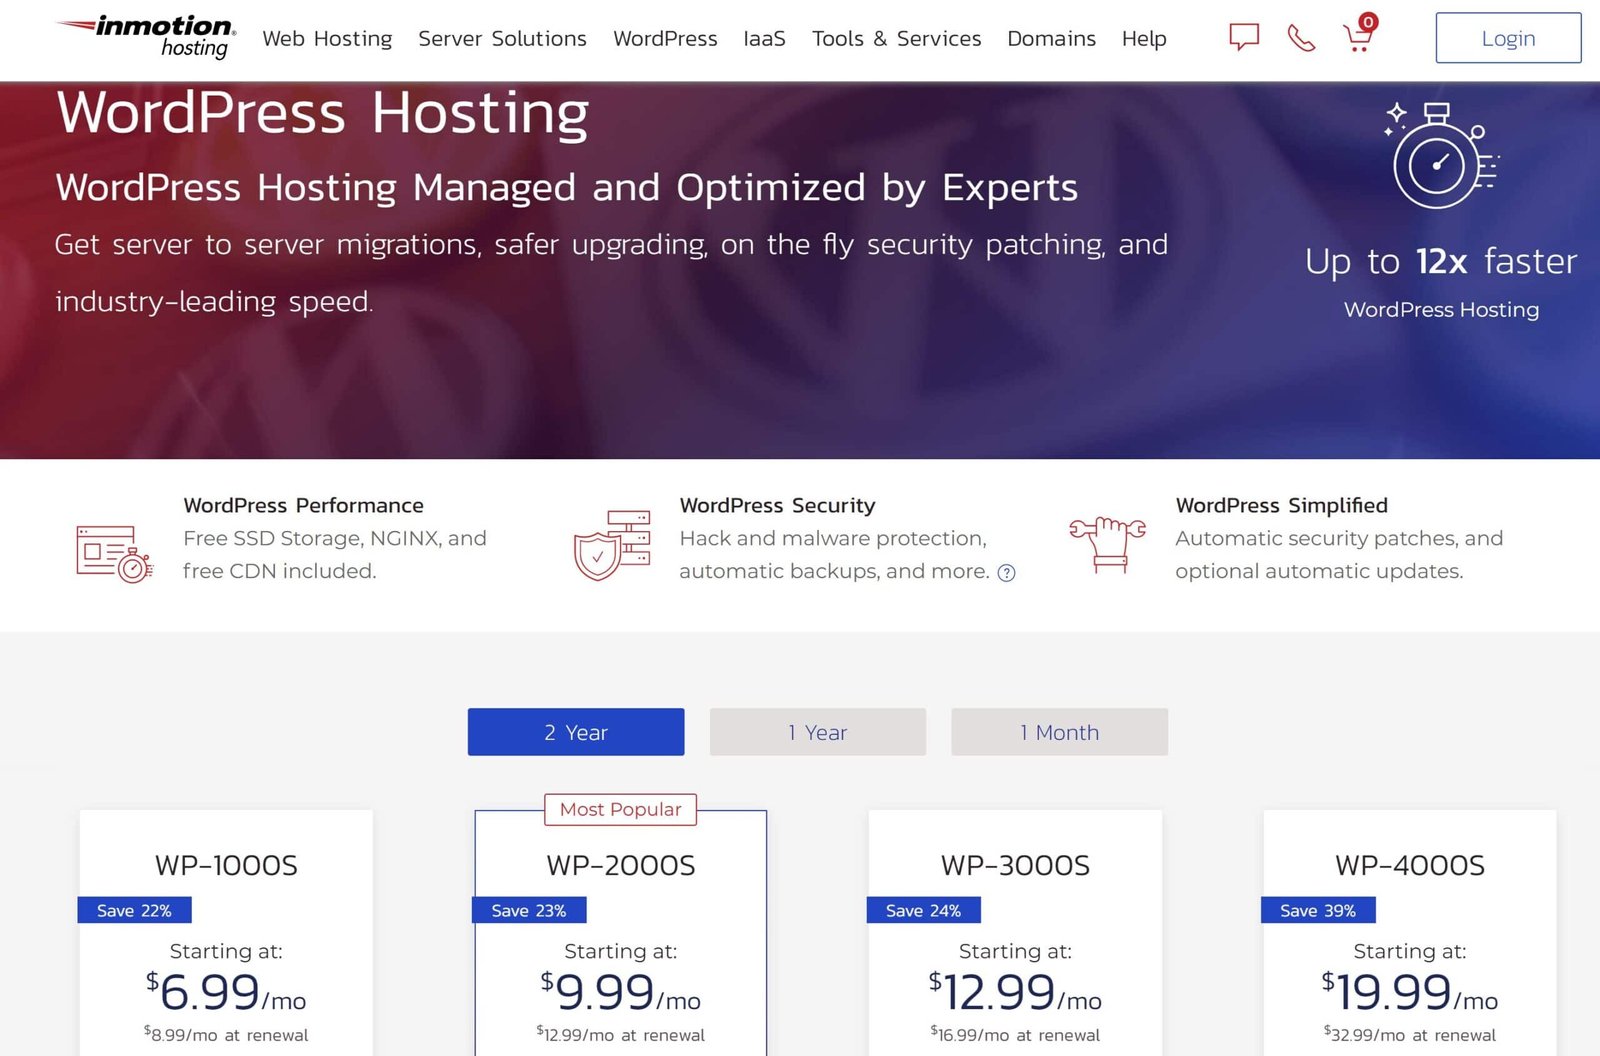Click the Save 24% badge
This screenshot has width=1600, height=1056.
tap(923, 910)
